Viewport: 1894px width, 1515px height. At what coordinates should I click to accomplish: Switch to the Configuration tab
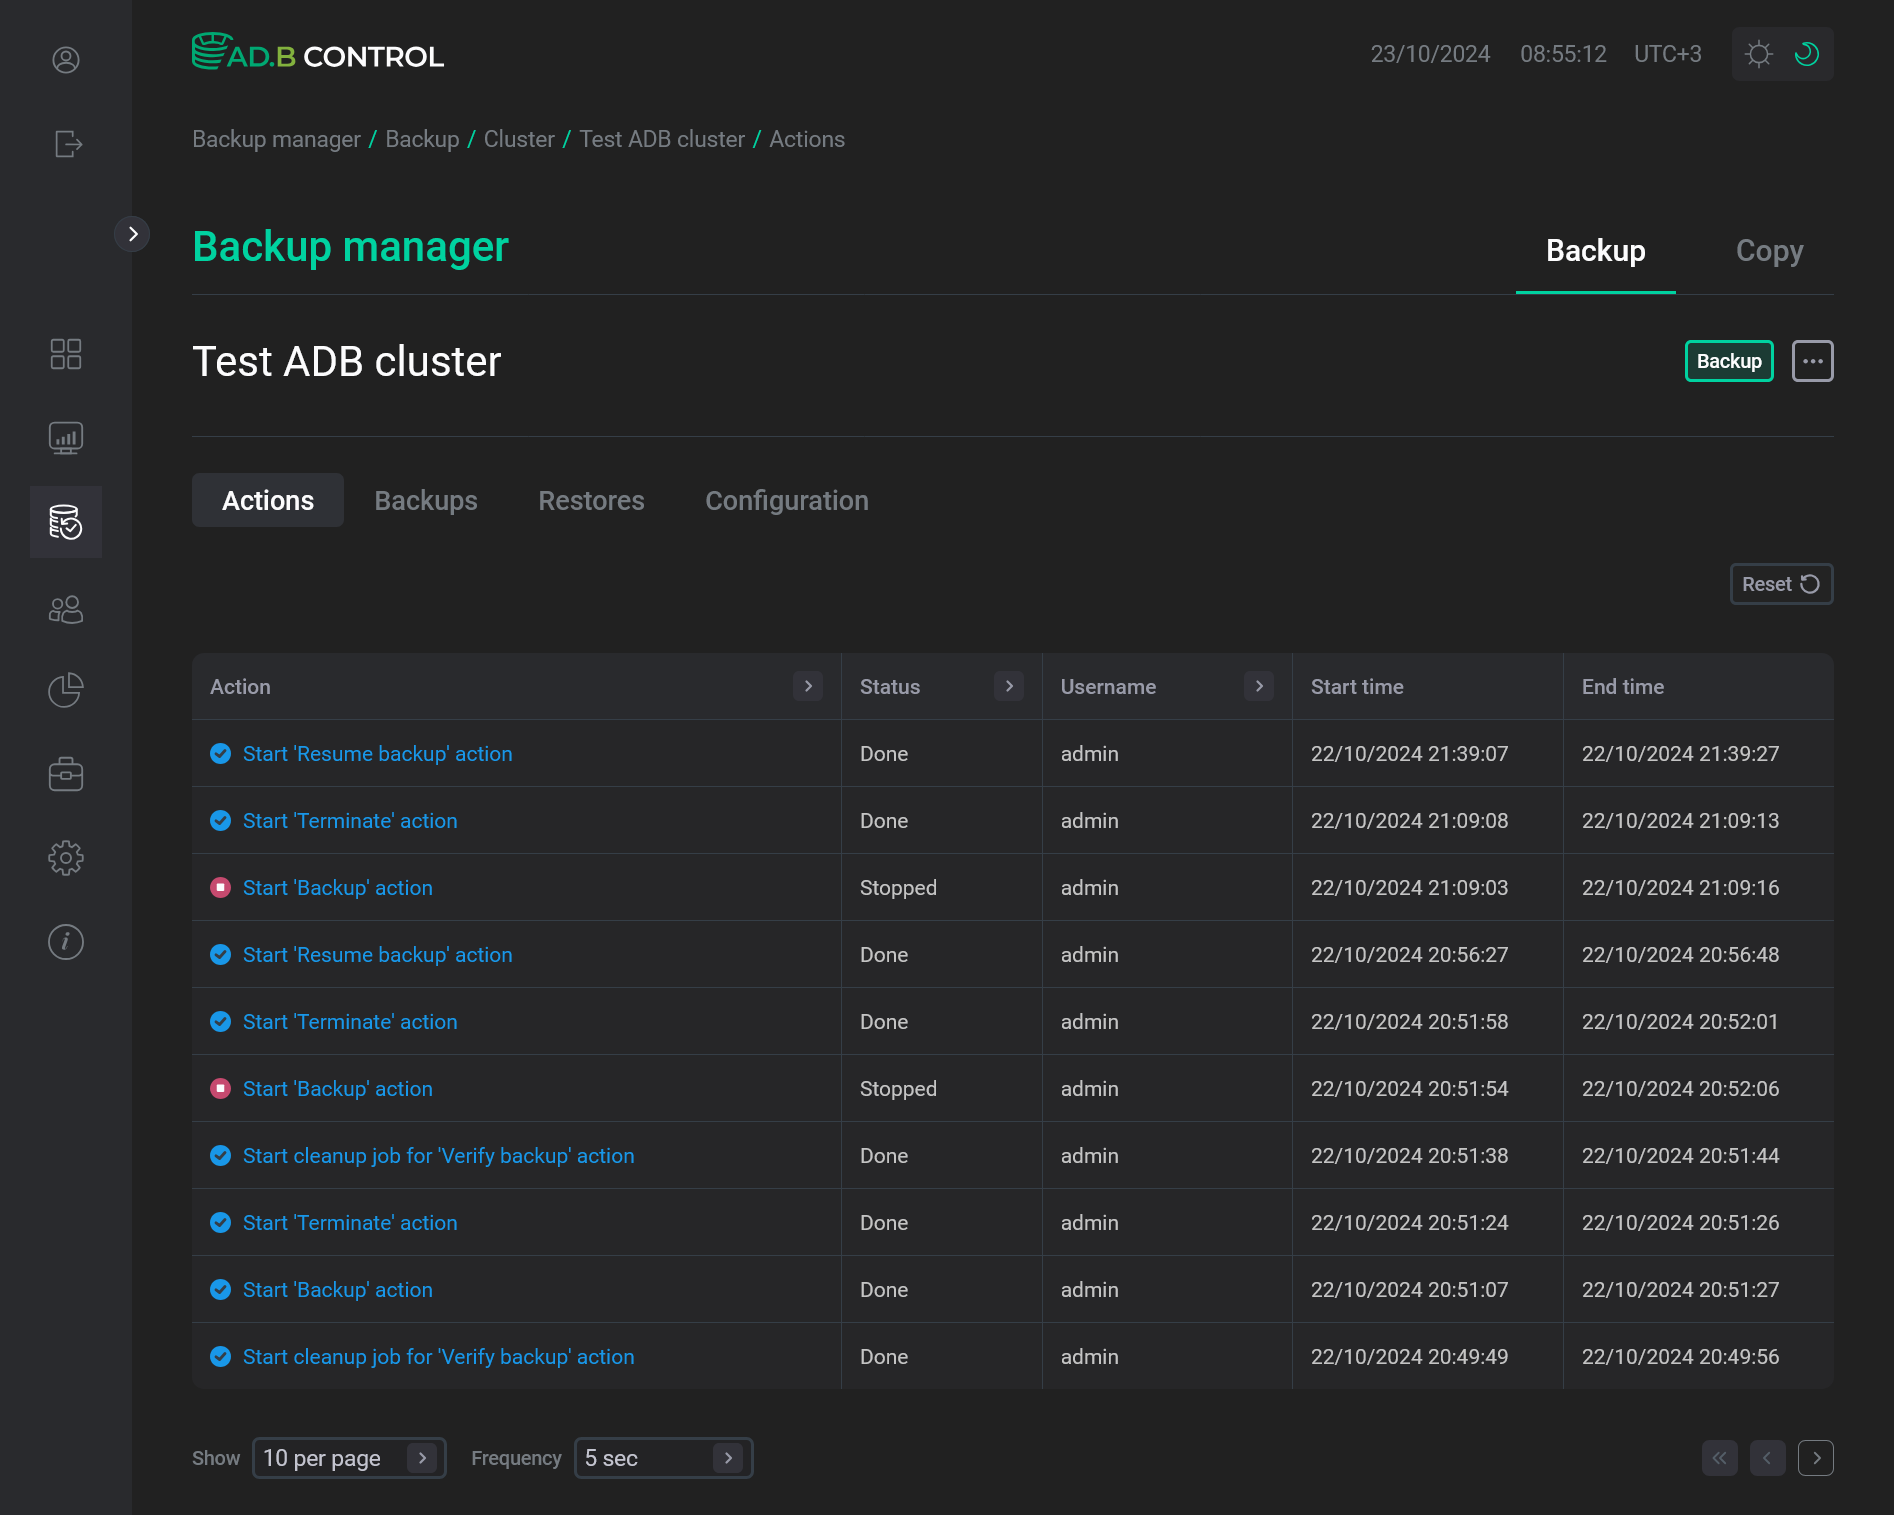(787, 500)
